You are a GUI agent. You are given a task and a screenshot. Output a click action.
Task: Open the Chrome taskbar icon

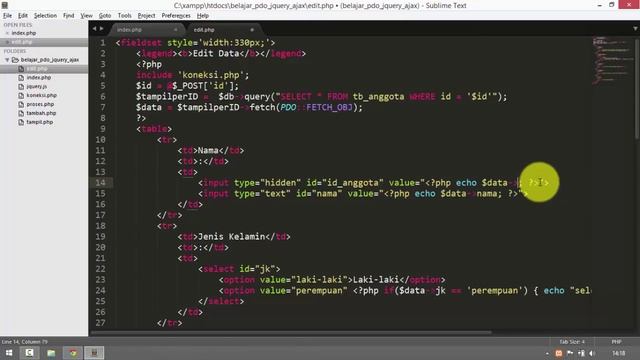coord(73,353)
